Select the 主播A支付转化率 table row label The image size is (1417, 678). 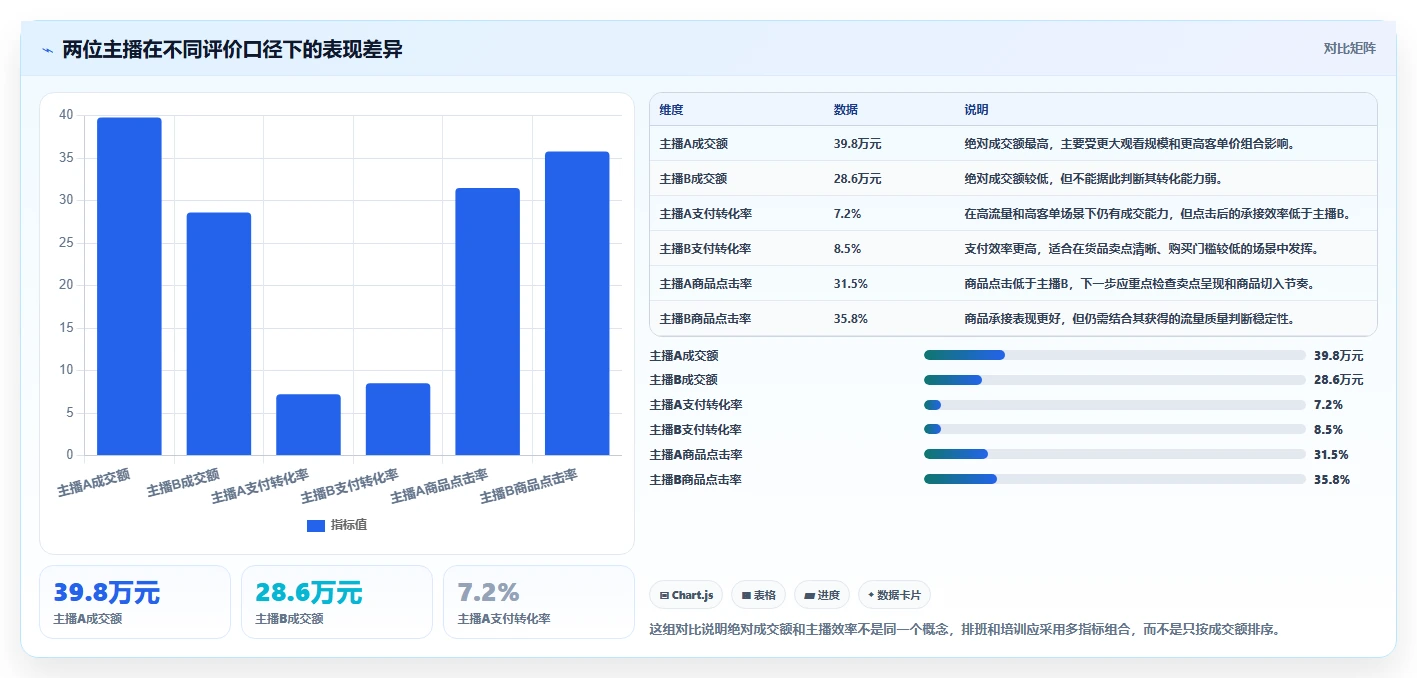point(705,214)
